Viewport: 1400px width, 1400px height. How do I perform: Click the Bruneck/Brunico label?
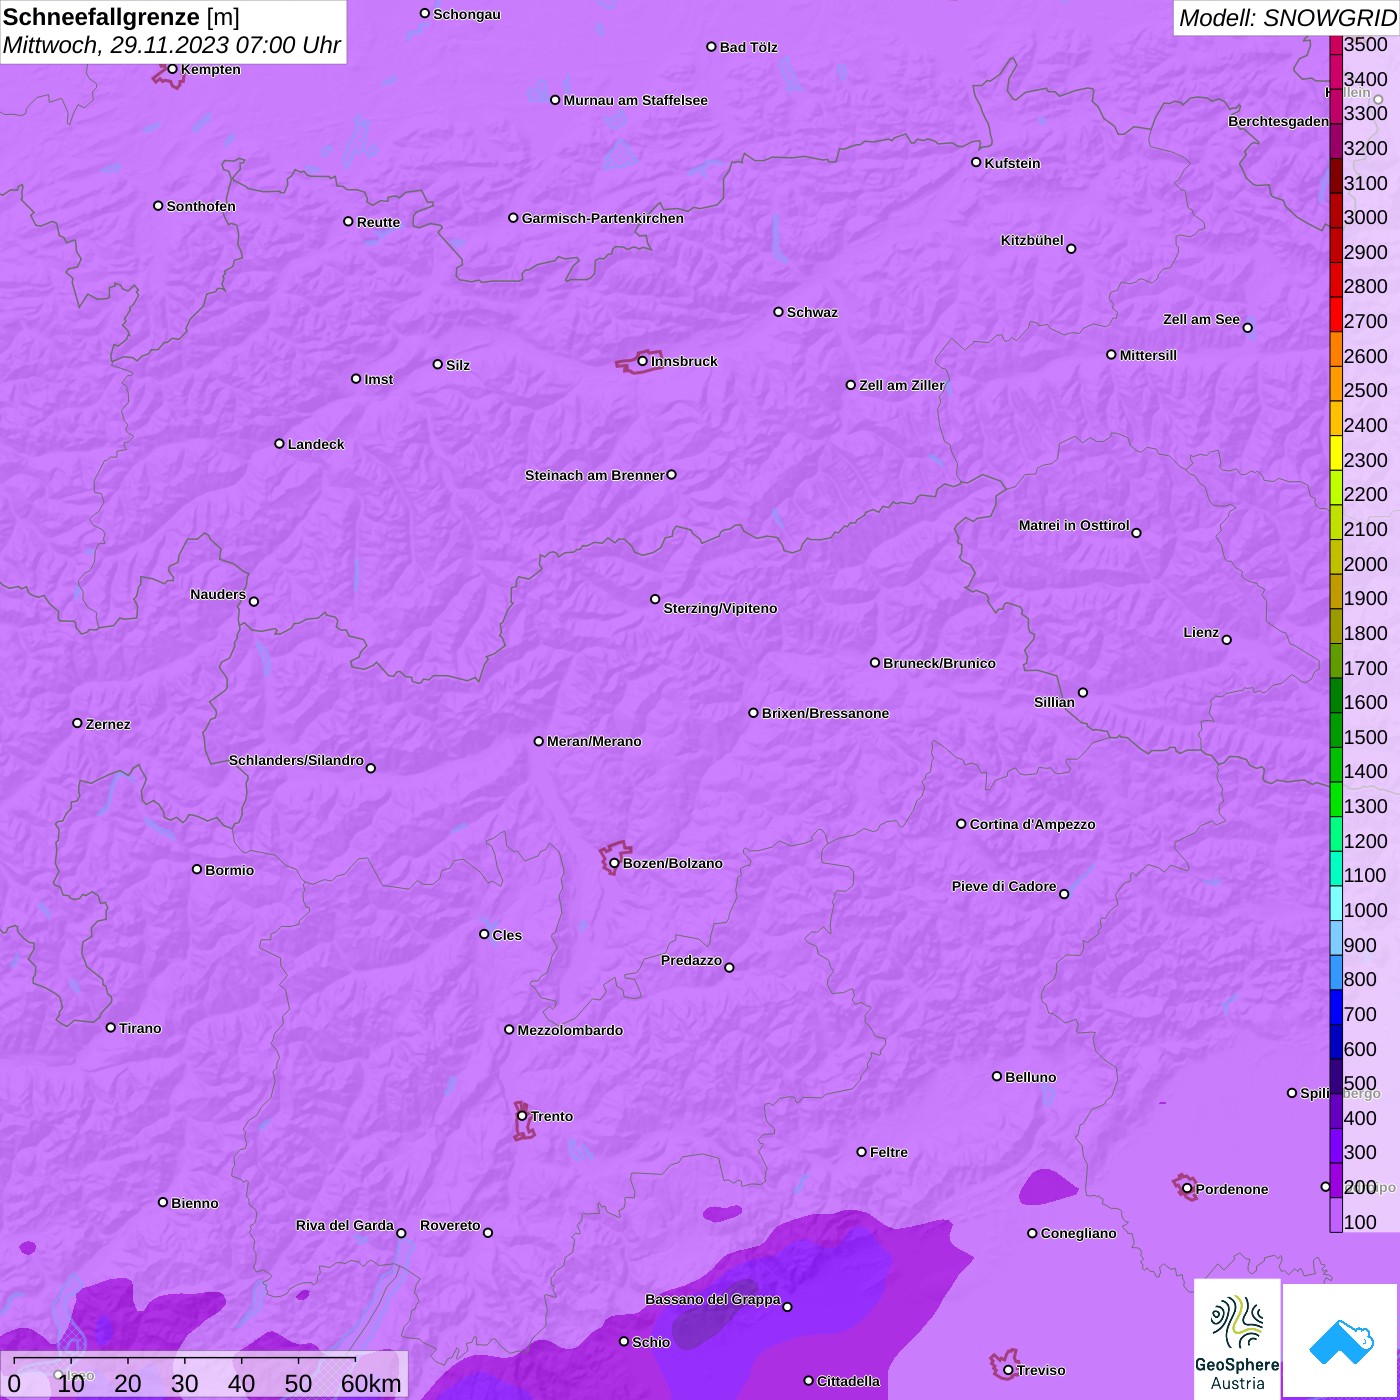tap(939, 663)
